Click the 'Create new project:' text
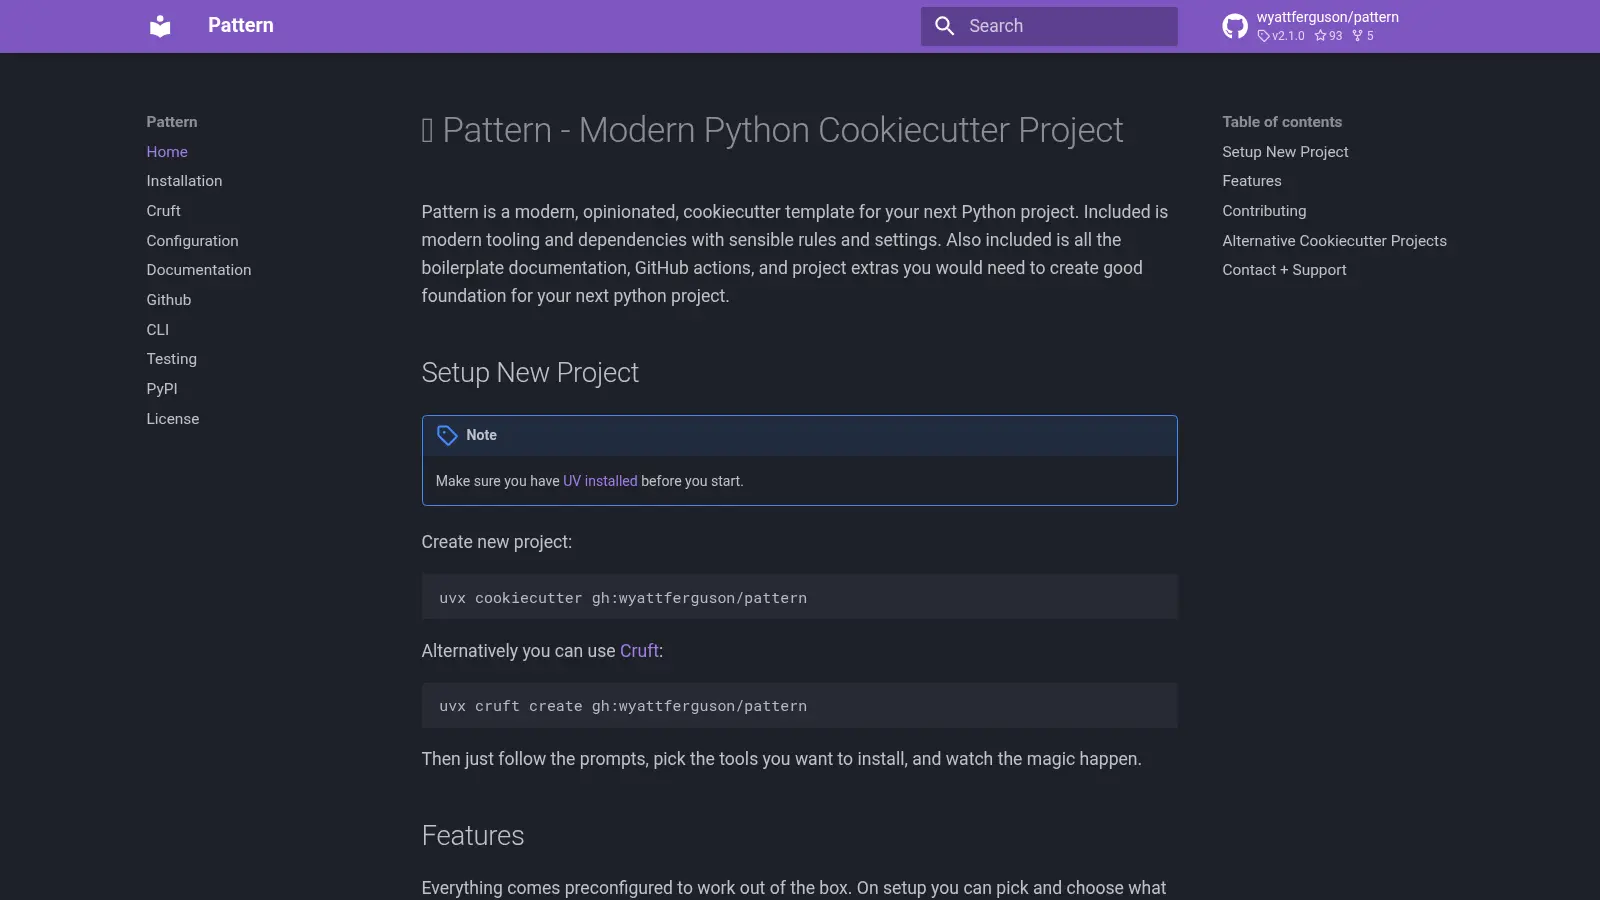This screenshot has height=900, width=1600. (x=497, y=542)
